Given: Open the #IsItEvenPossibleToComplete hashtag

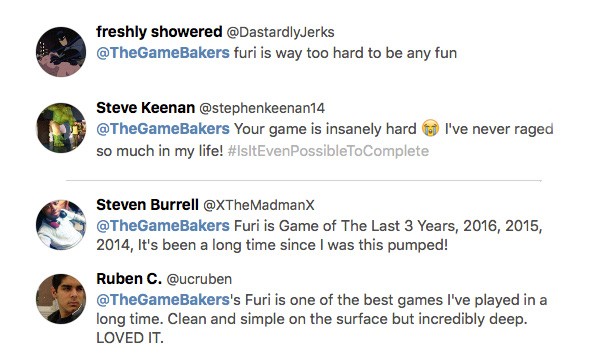Looking at the screenshot, I should [x=328, y=151].
